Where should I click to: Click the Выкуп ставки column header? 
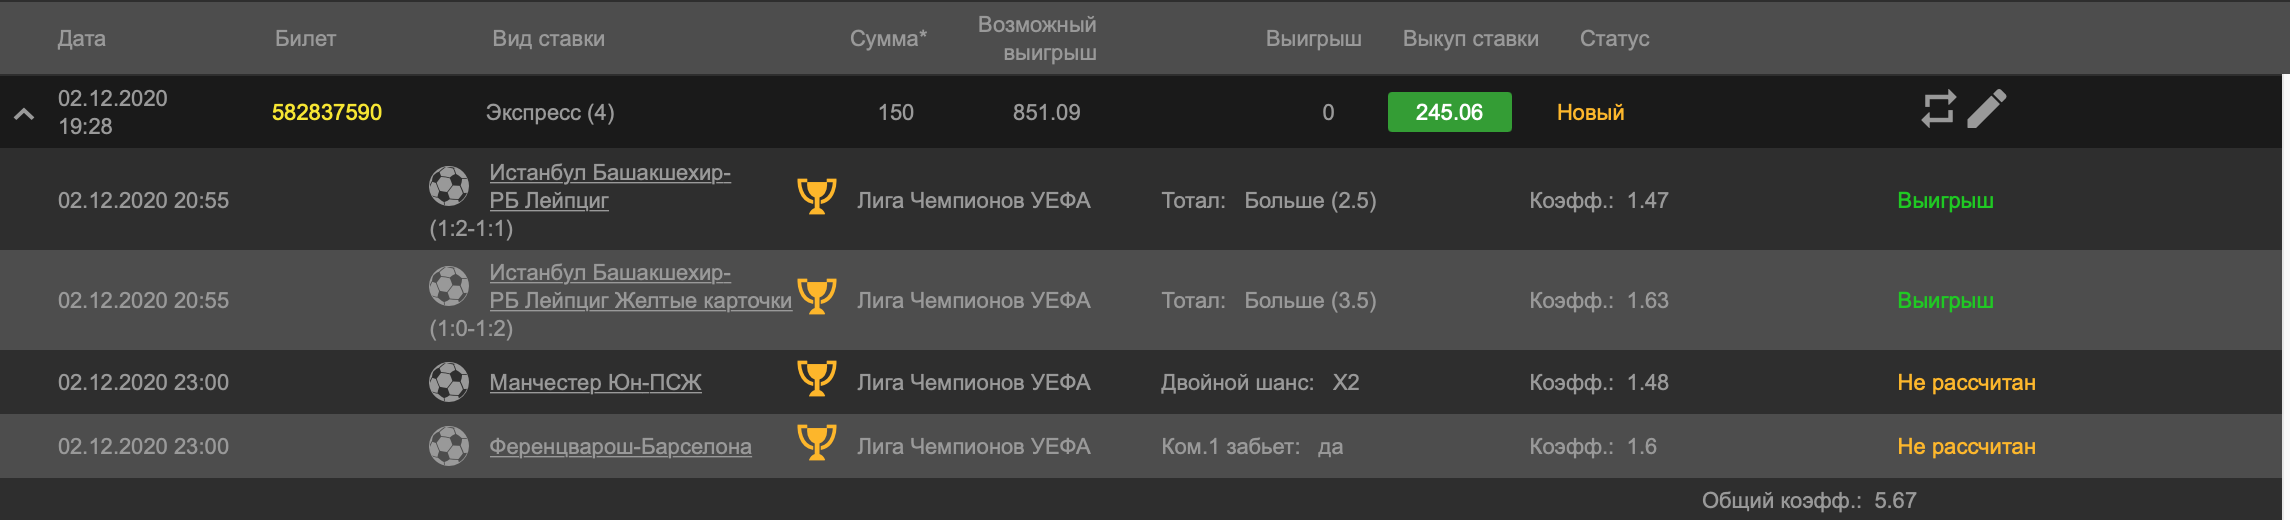pos(1470,39)
